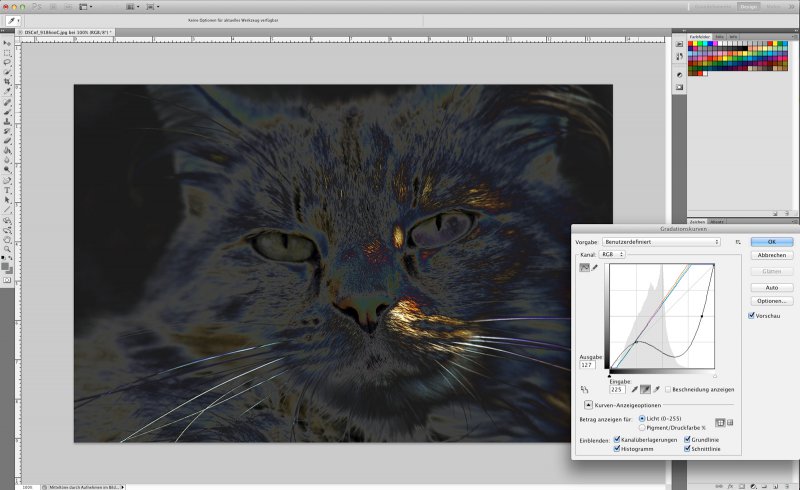
Task: Open the Optionen... button
Action: pos(772,301)
